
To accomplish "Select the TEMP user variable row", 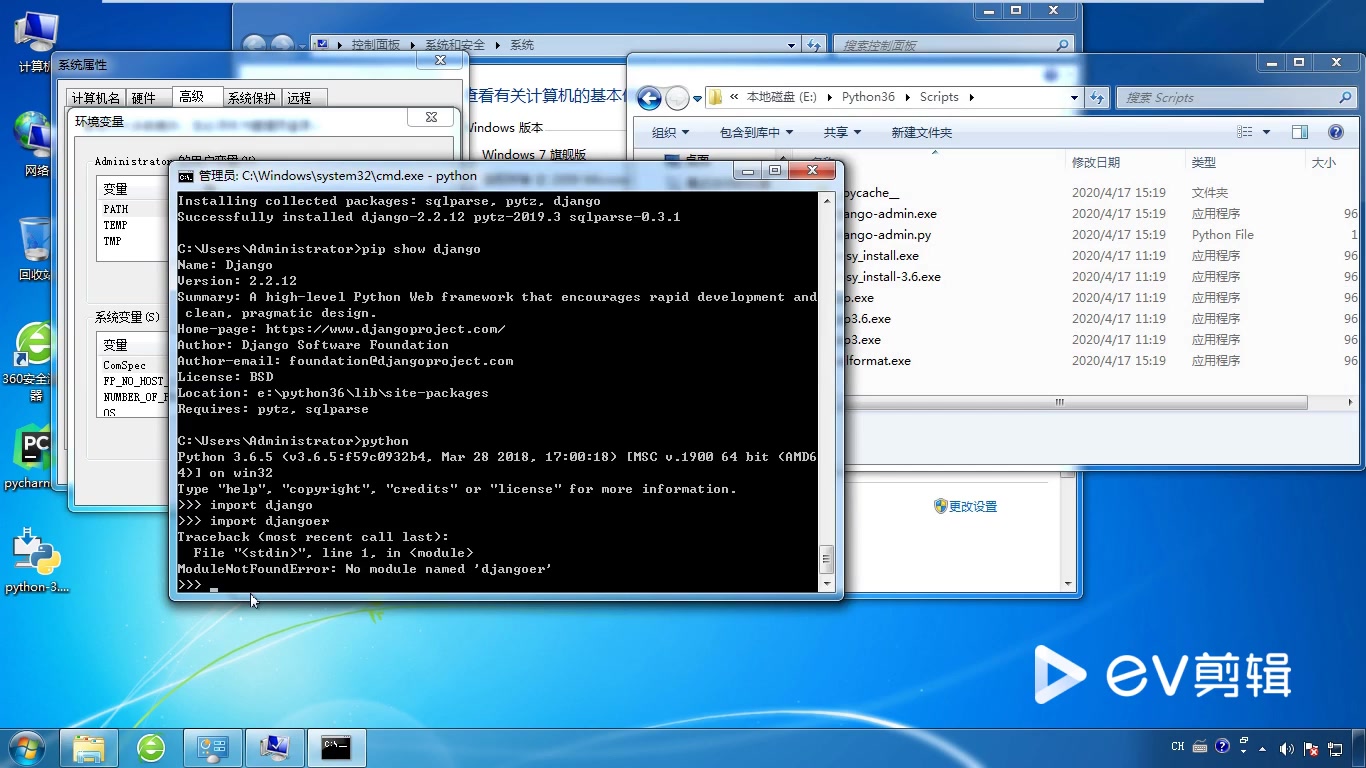I will (x=132, y=225).
